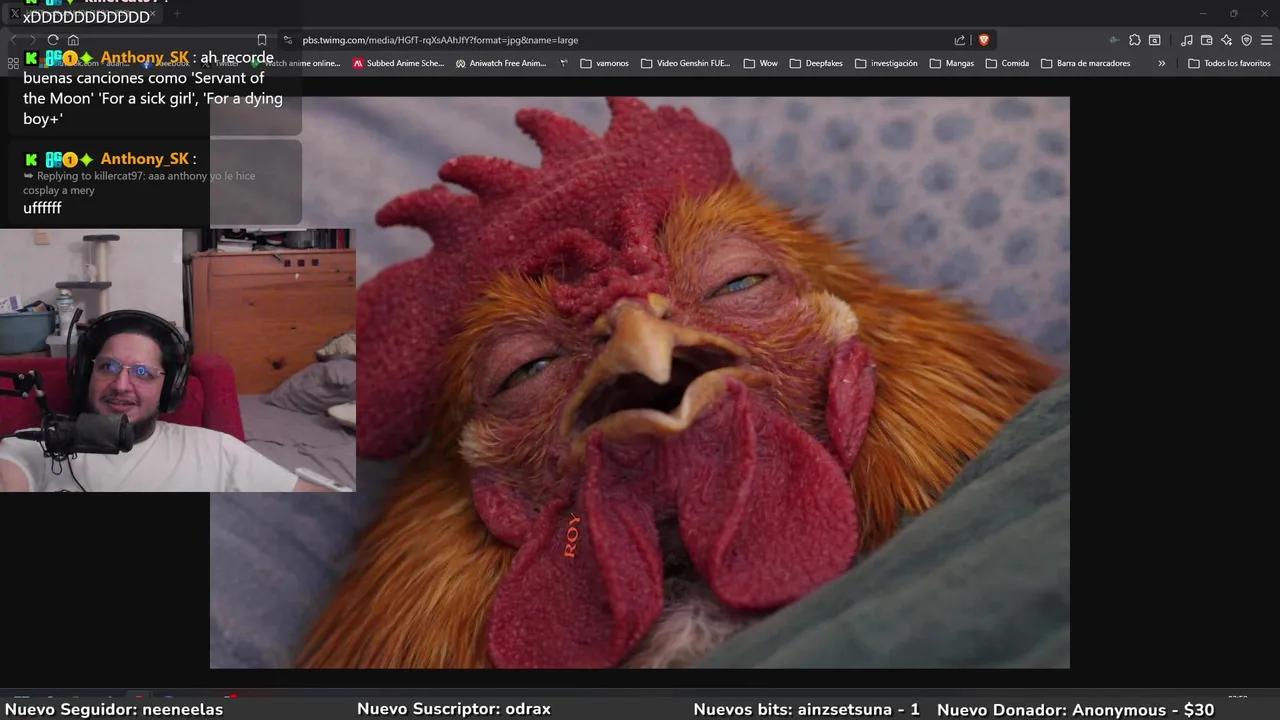Open site settings icon left of the URL

point(288,40)
